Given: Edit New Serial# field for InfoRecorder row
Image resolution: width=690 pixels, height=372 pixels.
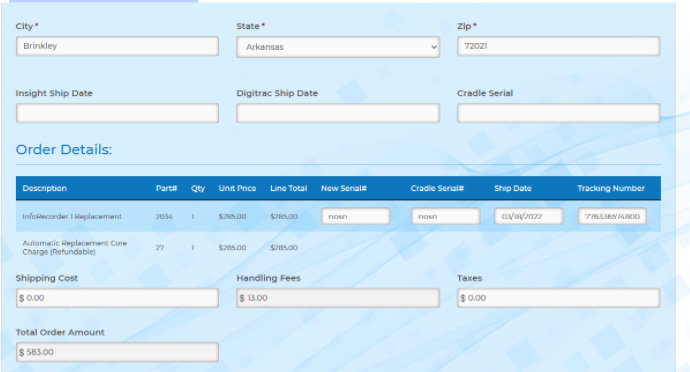Looking at the screenshot, I should (x=356, y=216).
